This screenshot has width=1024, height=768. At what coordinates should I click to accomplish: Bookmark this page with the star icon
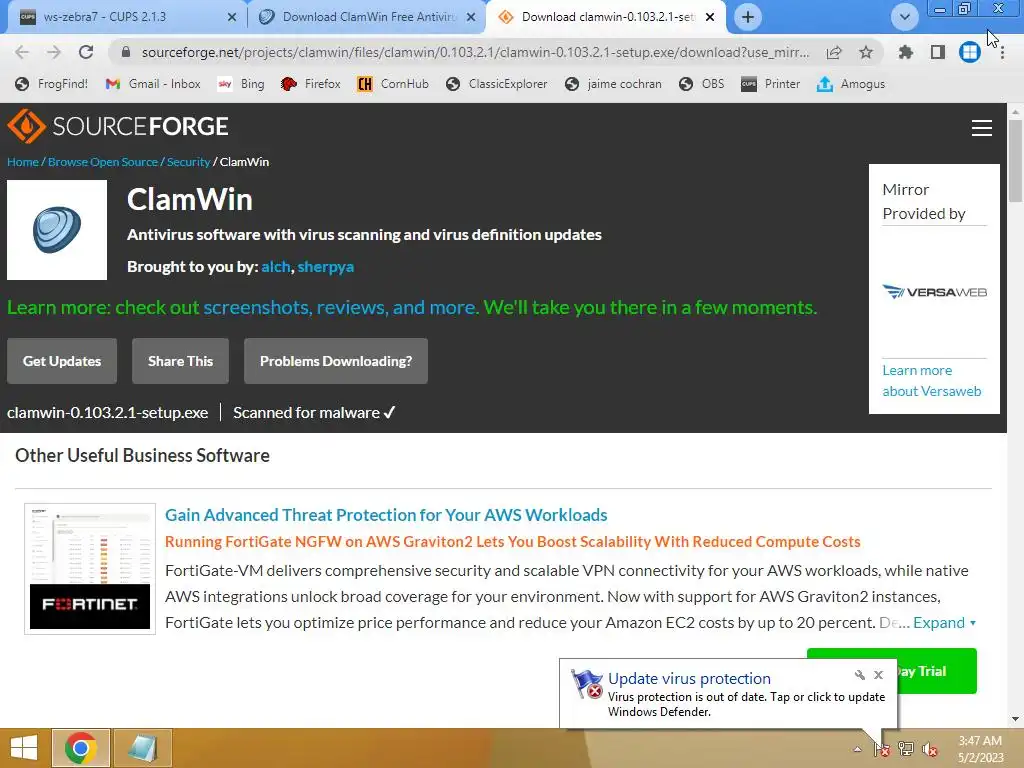pyautogui.click(x=866, y=52)
